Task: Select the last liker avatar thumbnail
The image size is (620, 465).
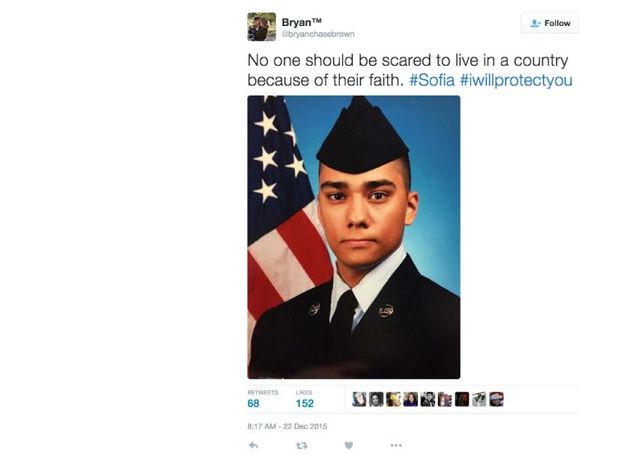Action: coord(497,399)
